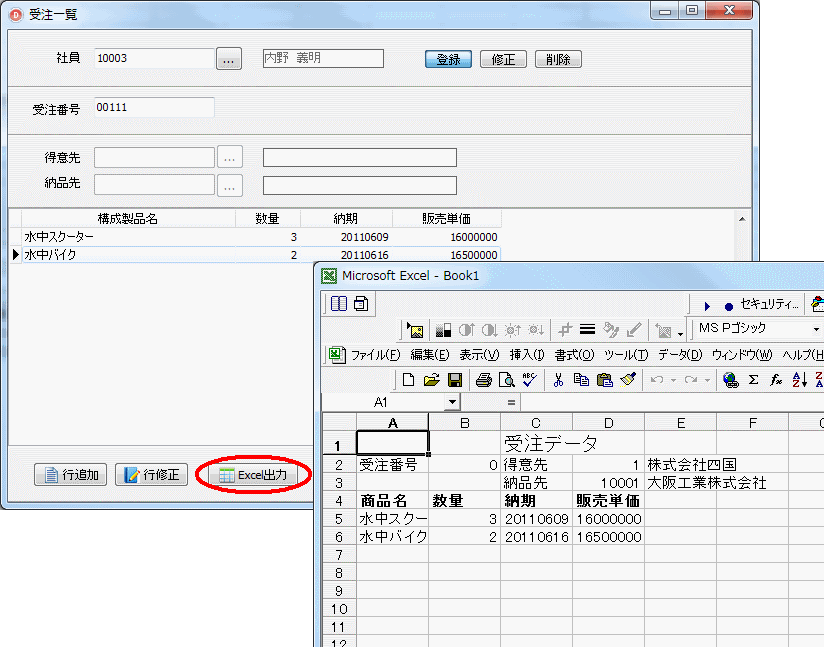The image size is (825, 648).
Task: Click the Copy icon in Excel
Action: point(581,379)
